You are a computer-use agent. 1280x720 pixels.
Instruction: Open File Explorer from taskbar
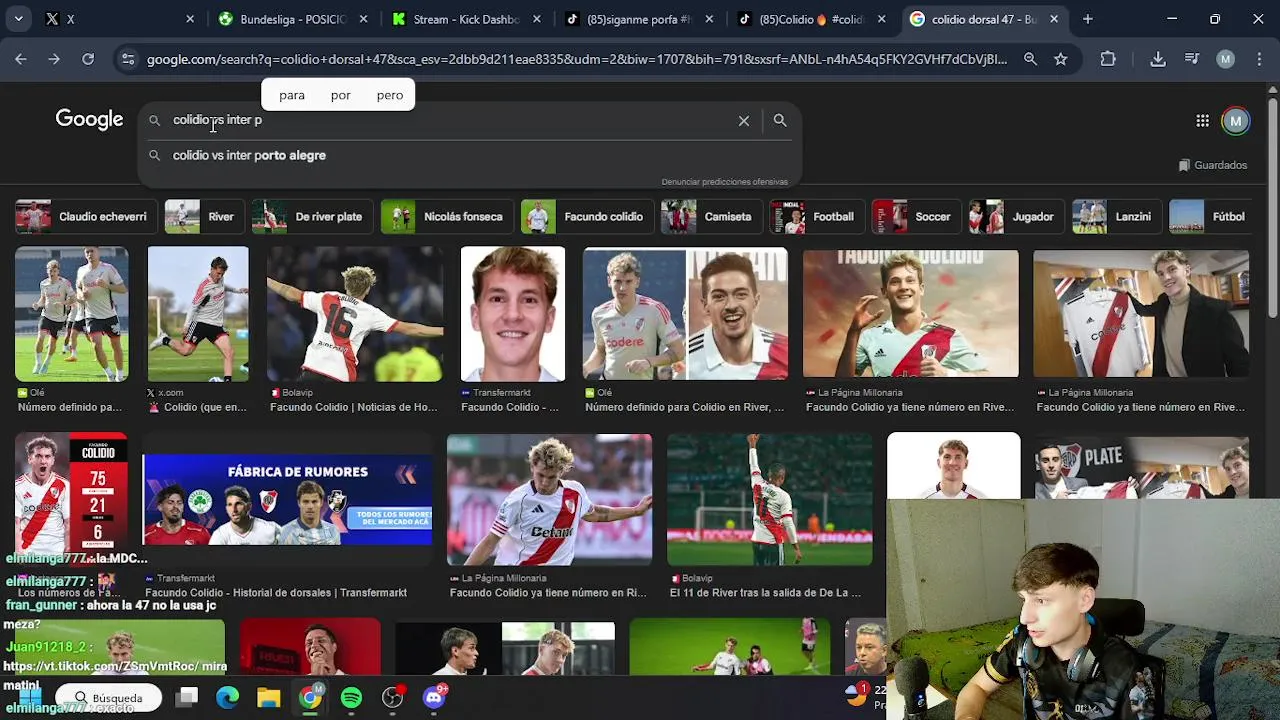269,697
